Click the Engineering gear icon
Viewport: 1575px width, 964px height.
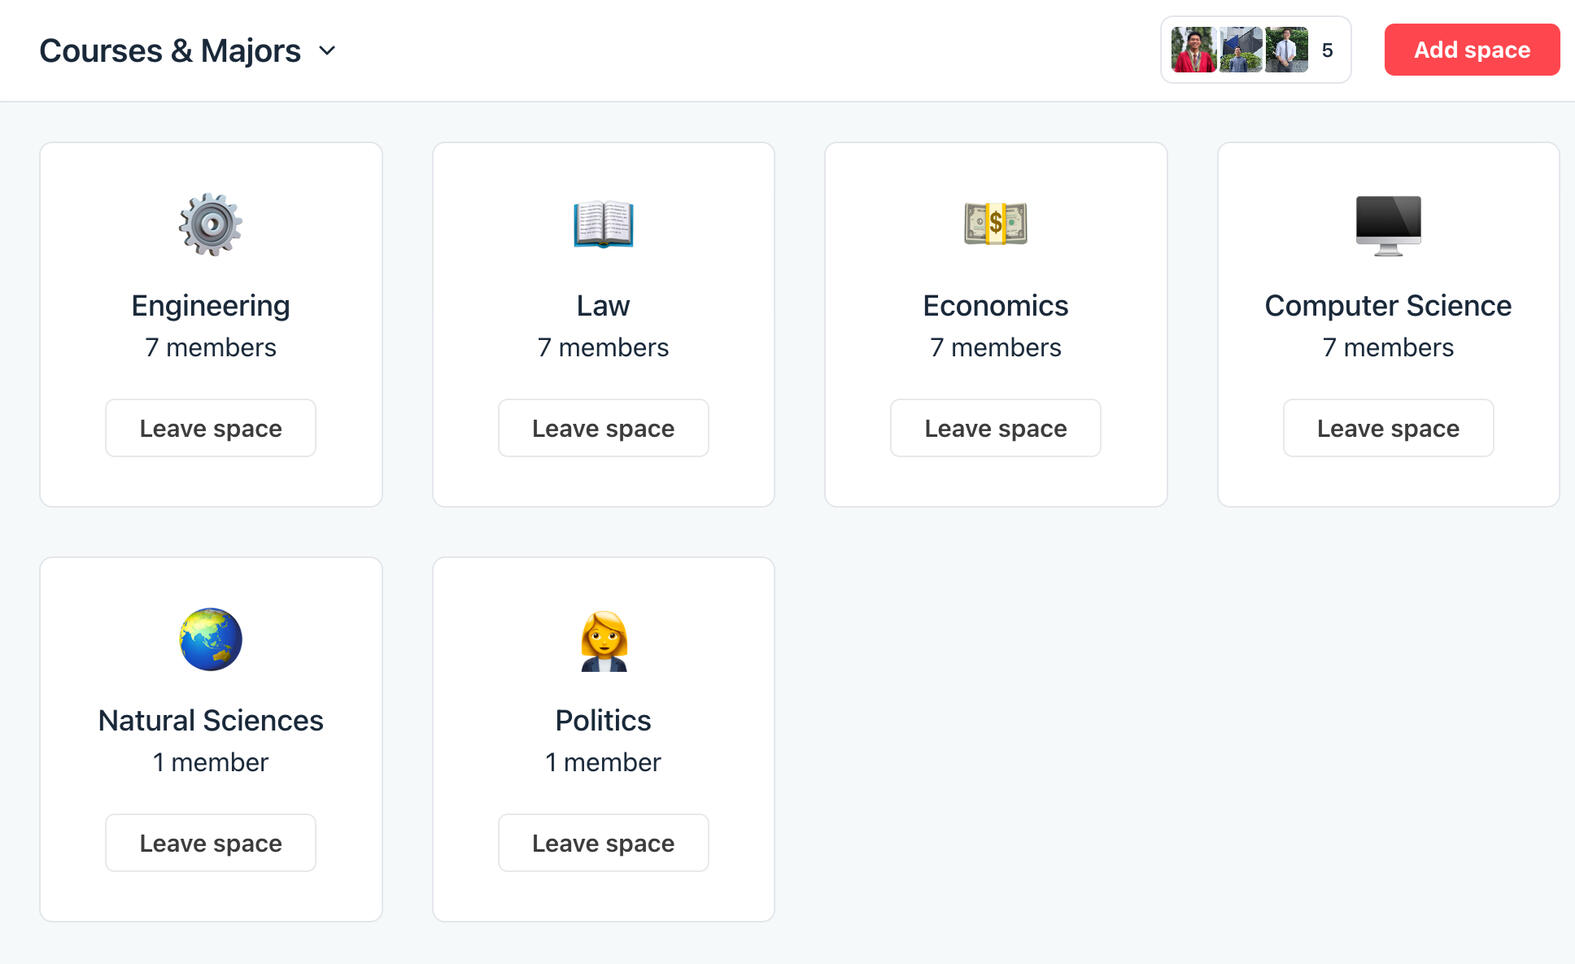210,224
